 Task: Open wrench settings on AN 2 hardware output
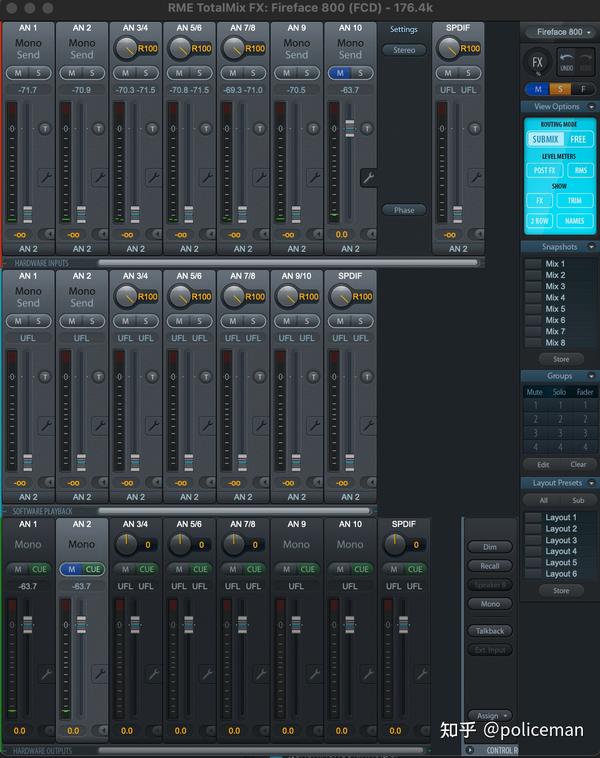point(99,673)
